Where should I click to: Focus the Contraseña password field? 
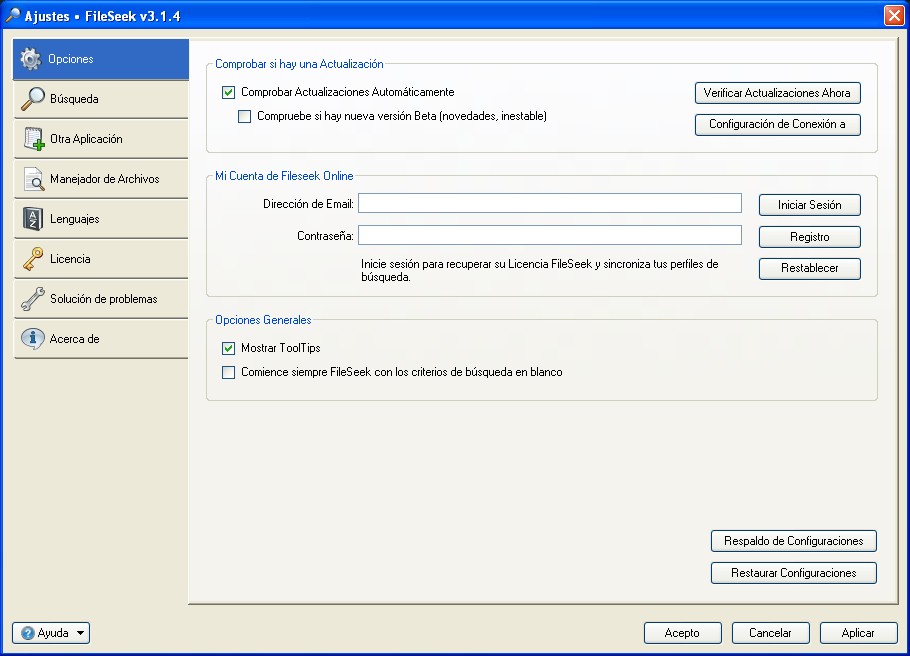(x=550, y=235)
